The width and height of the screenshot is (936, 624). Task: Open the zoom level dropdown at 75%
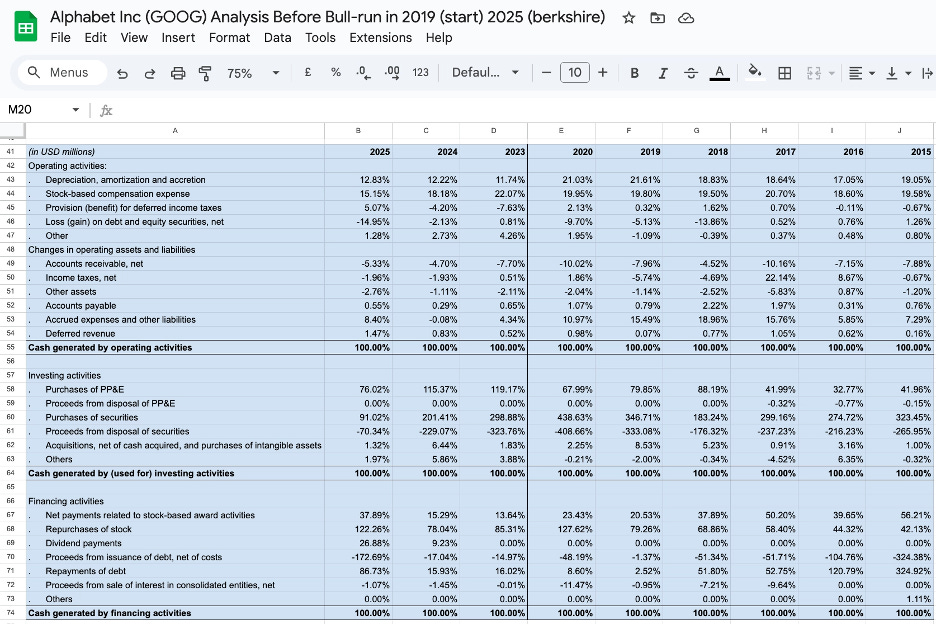tap(253, 73)
